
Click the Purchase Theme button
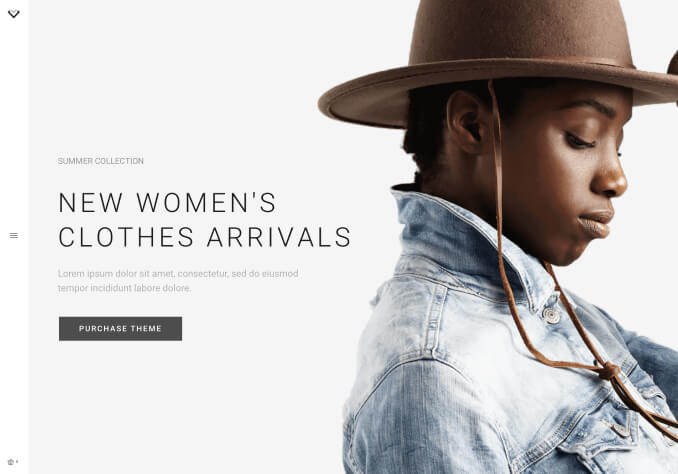coord(120,329)
